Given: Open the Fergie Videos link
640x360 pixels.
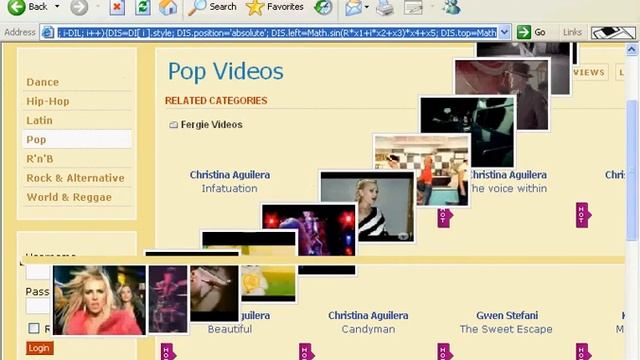Looking at the screenshot, I should click(x=211, y=124).
